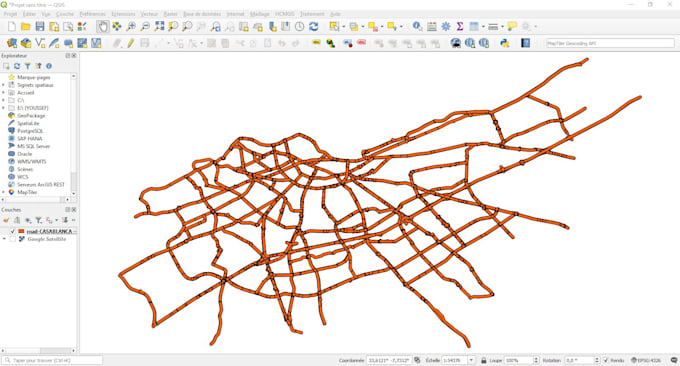Expand the C:\ drive node
This screenshot has height=366, width=680.
pos(3,100)
